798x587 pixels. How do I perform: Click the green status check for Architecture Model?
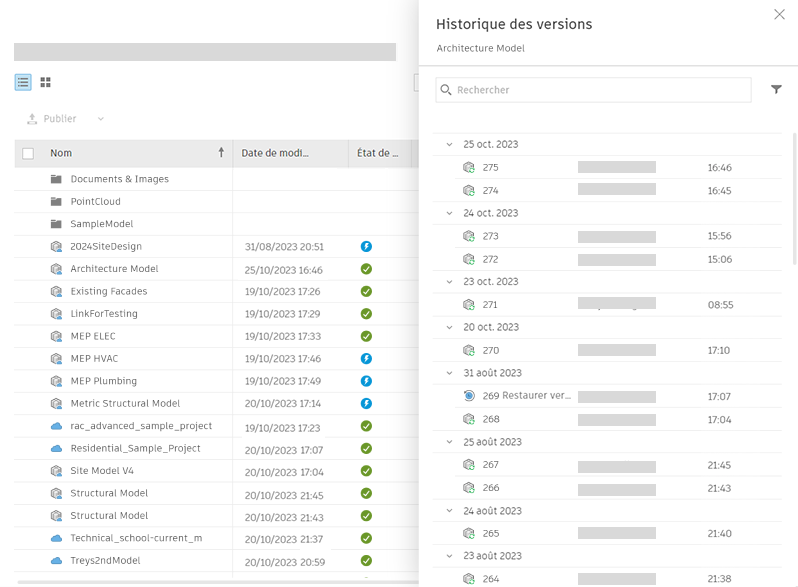coord(366,269)
